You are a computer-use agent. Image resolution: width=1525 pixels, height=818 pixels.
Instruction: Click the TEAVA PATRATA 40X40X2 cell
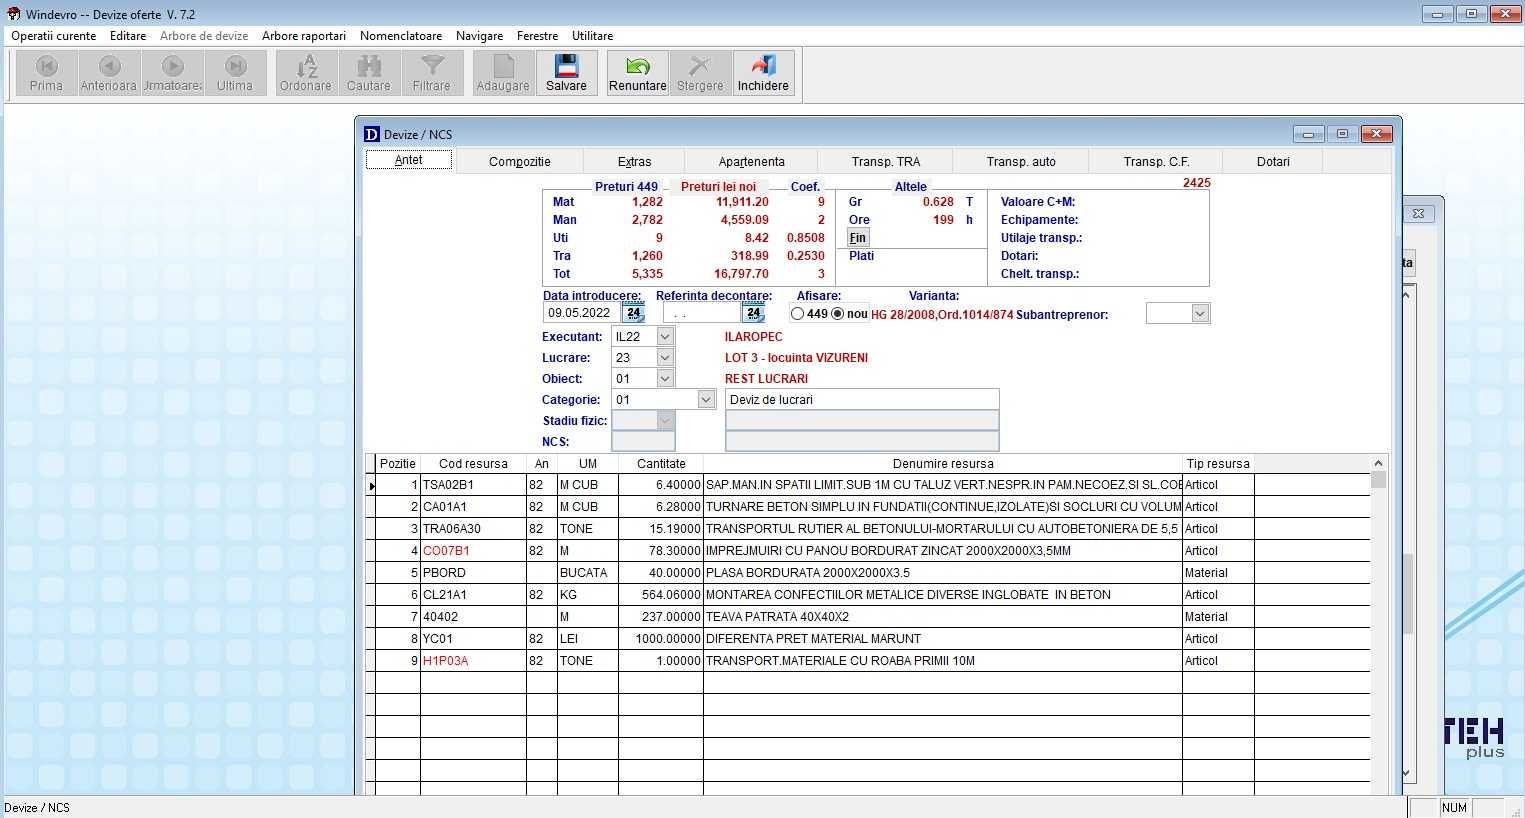coord(943,617)
